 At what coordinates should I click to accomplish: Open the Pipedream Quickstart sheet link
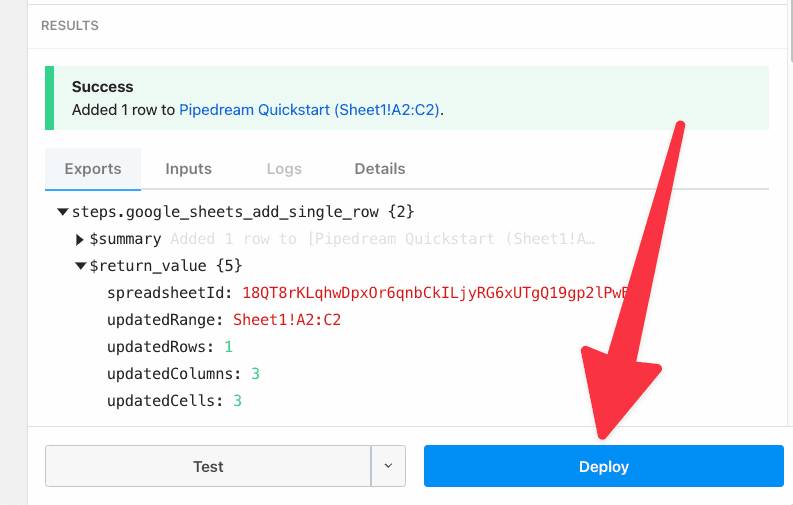pyautogui.click(x=310, y=110)
